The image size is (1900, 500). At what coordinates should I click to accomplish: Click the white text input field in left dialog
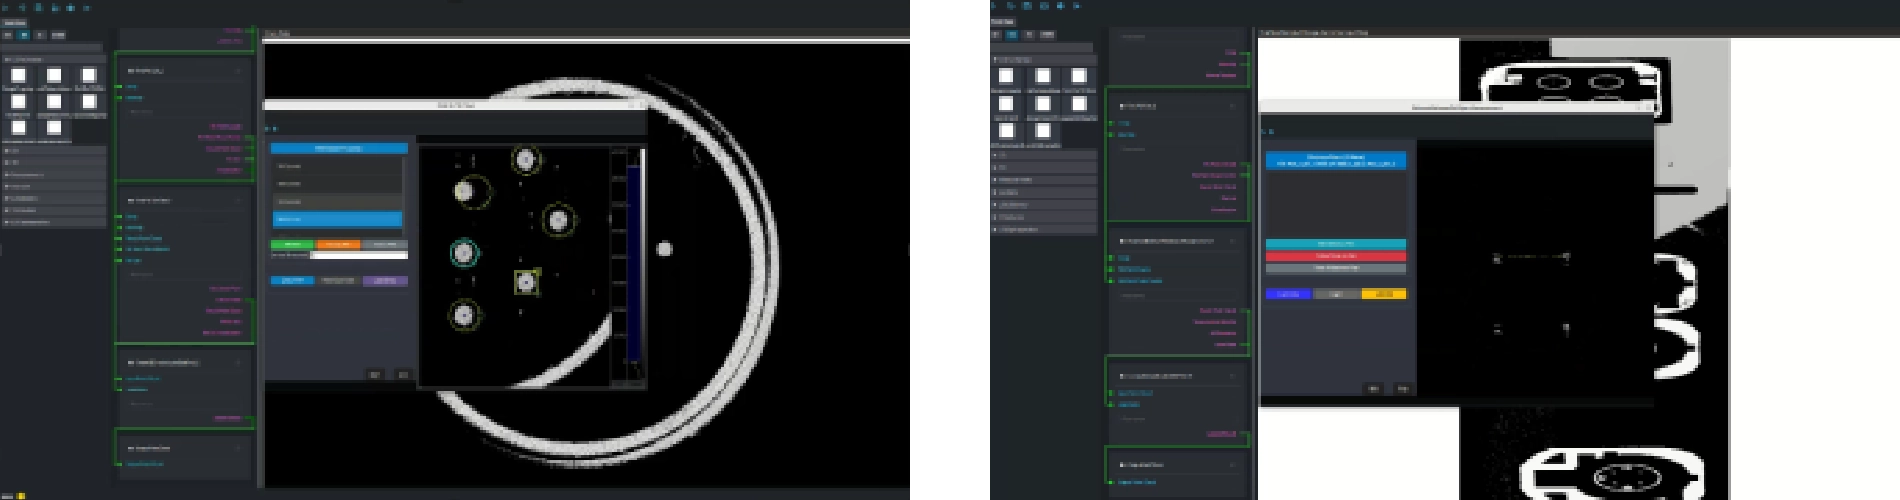pos(359,255)
